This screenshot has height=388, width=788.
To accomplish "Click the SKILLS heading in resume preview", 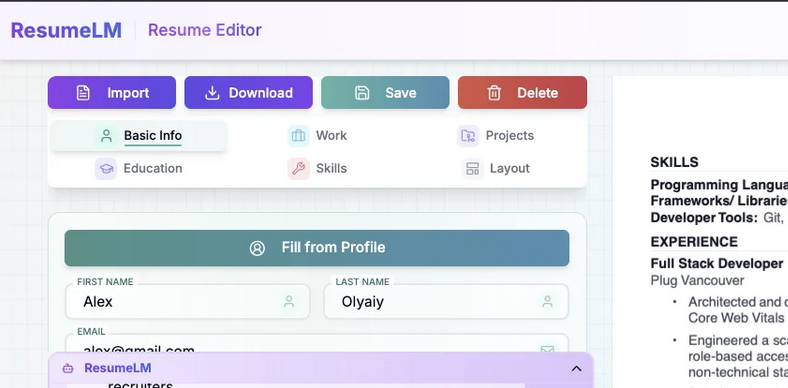I will (674, 162).
